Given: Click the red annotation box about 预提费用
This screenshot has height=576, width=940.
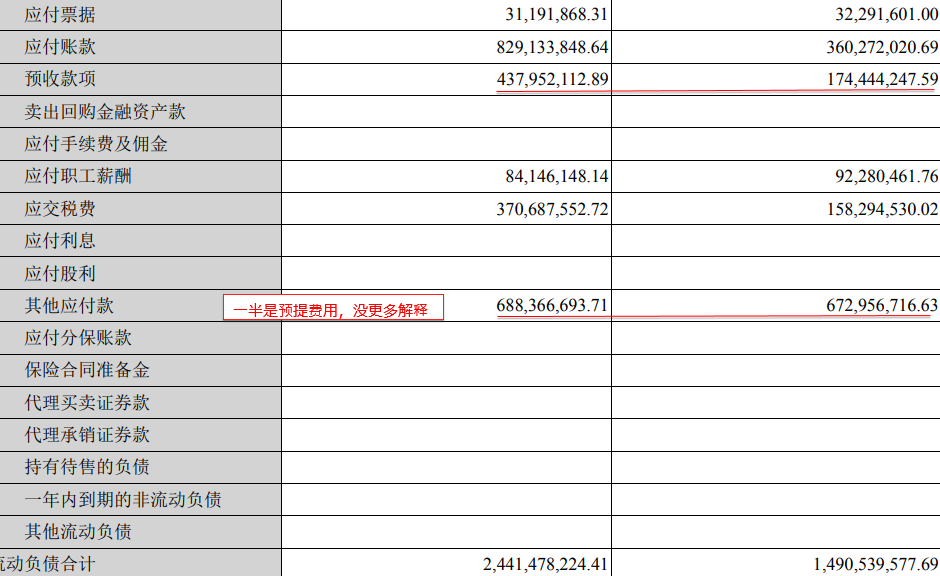Looking at the screenshot, I should 332,309.
